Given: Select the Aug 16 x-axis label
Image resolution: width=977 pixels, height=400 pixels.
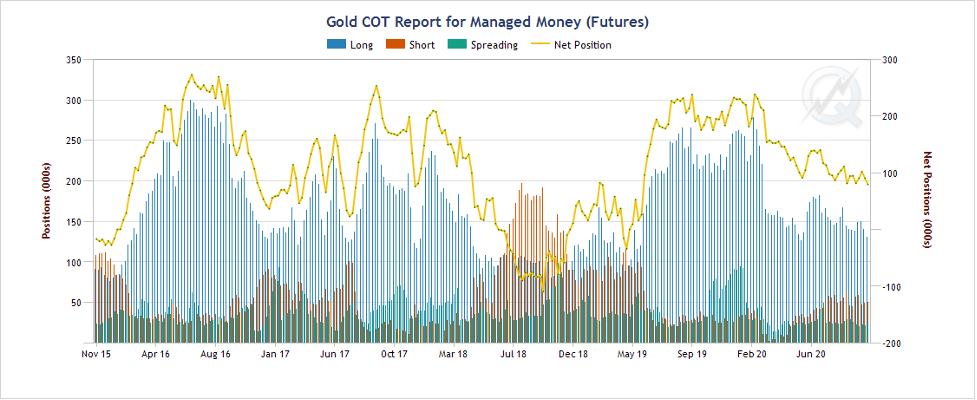Looking at the screenshot, I should click(x=215, y=353).
